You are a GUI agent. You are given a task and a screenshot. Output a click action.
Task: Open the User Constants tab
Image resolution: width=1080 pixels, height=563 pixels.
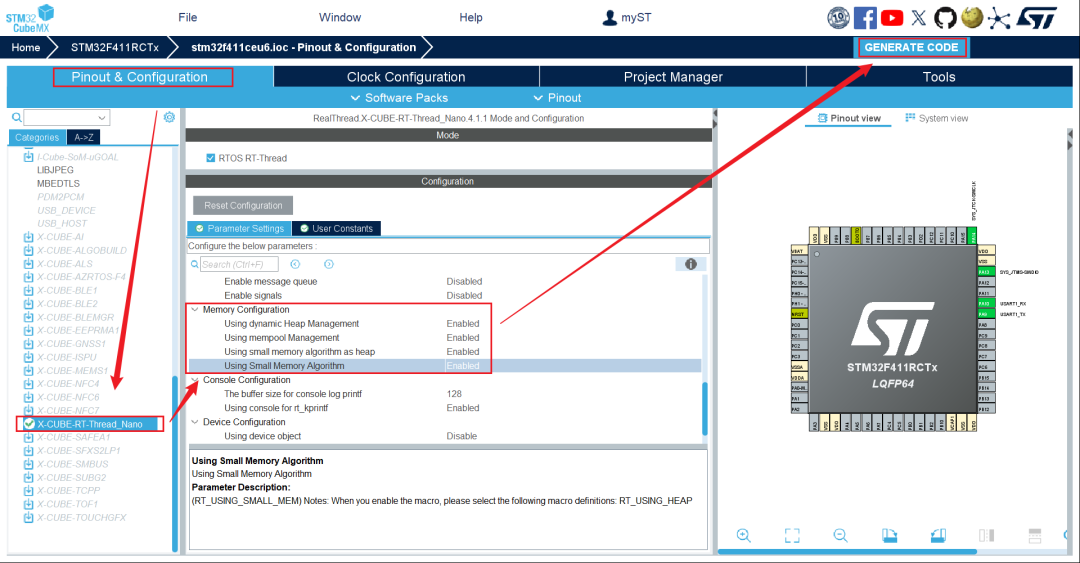[337, 228]
